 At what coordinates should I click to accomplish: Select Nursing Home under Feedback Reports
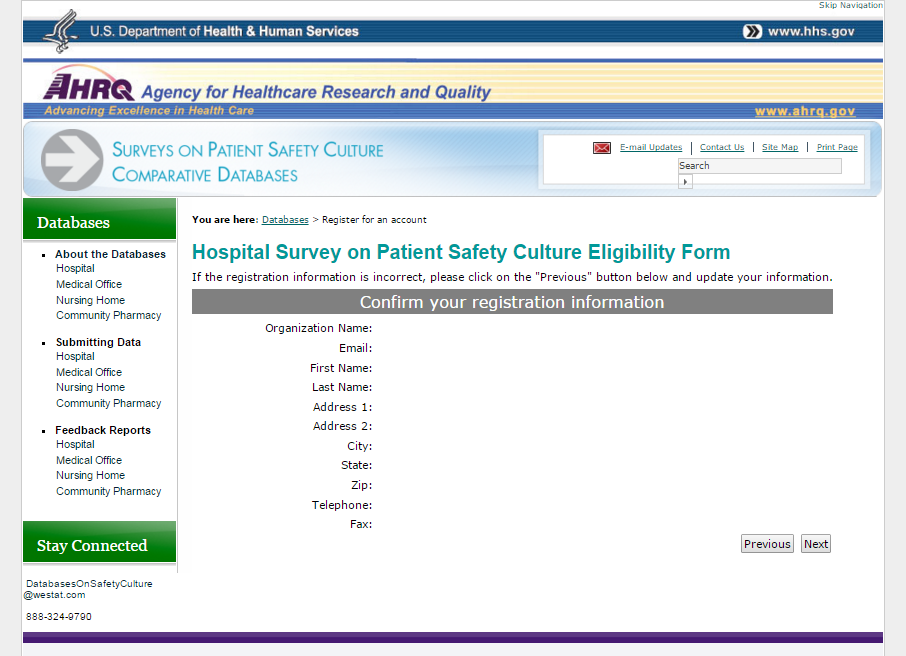(x=90, y=476)
